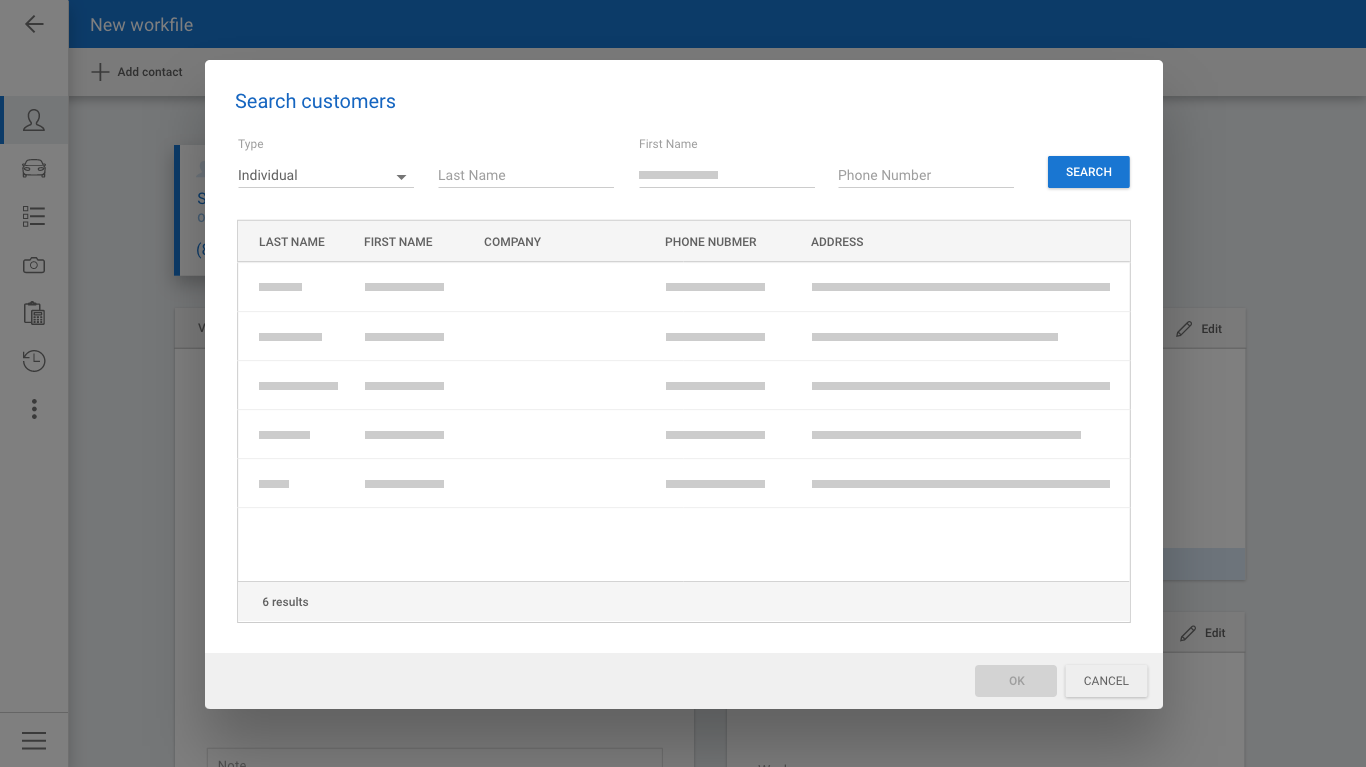1366x767 pixels.
Task: Open the hamburger menu at bottom left
Action: (34, 740)
